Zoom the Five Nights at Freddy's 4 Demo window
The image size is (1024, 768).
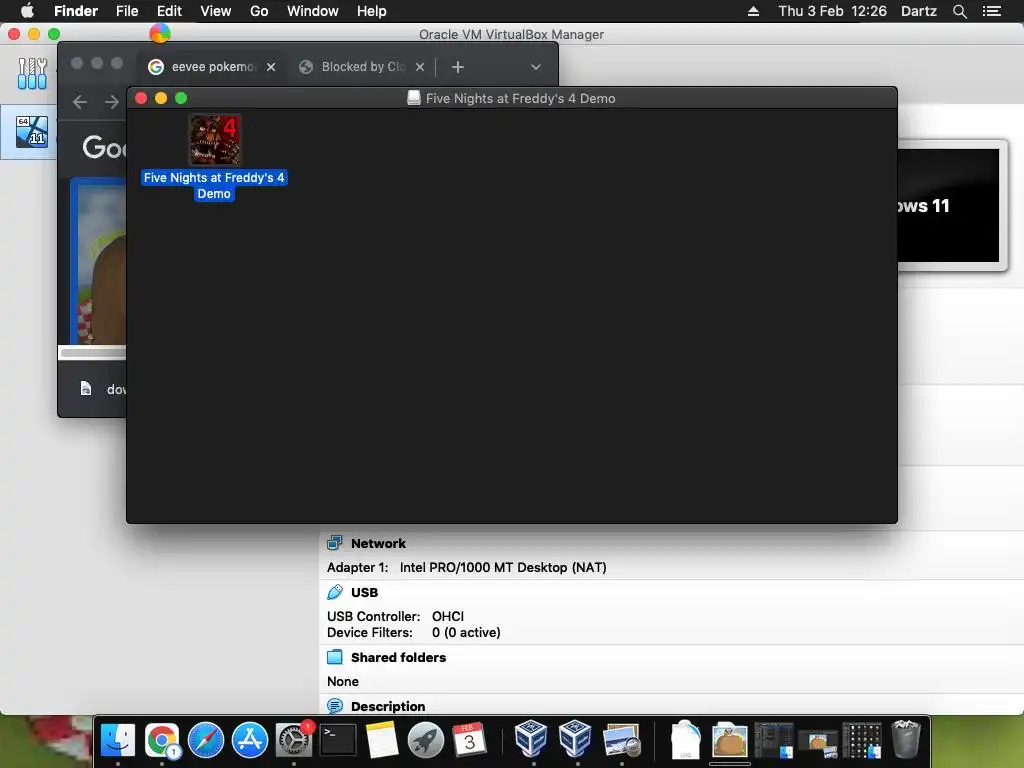(181, 98)
